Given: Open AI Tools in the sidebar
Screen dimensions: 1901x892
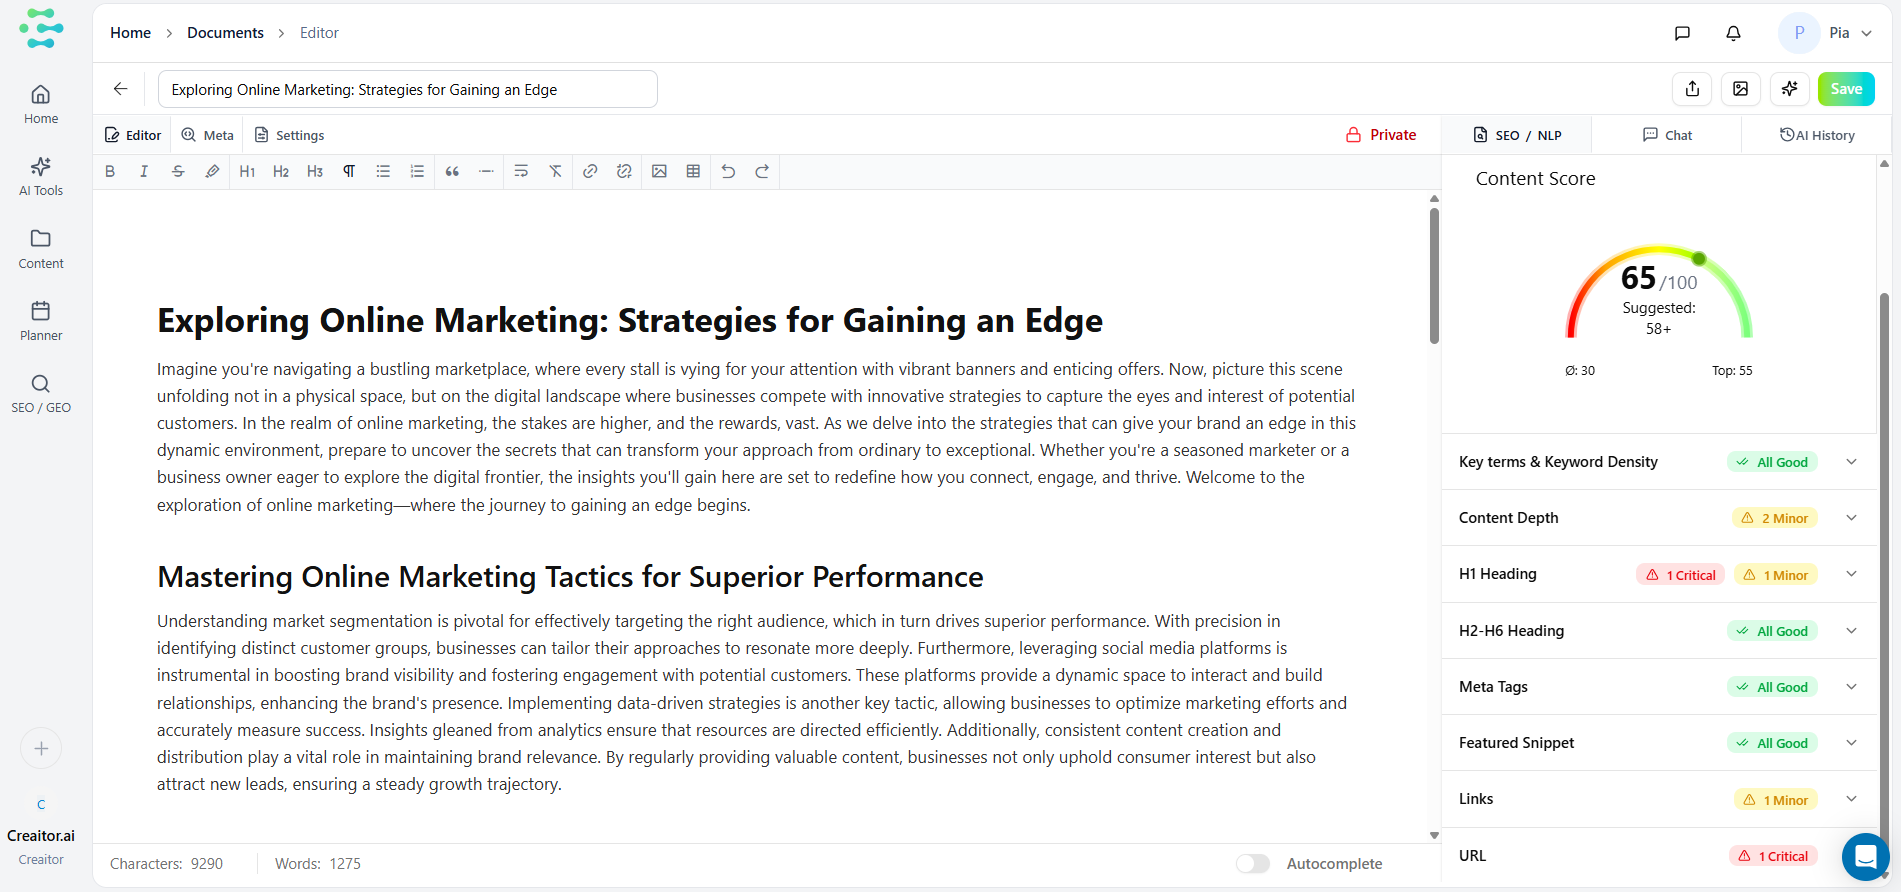Looking at the screenshot, I should [41, 176].
